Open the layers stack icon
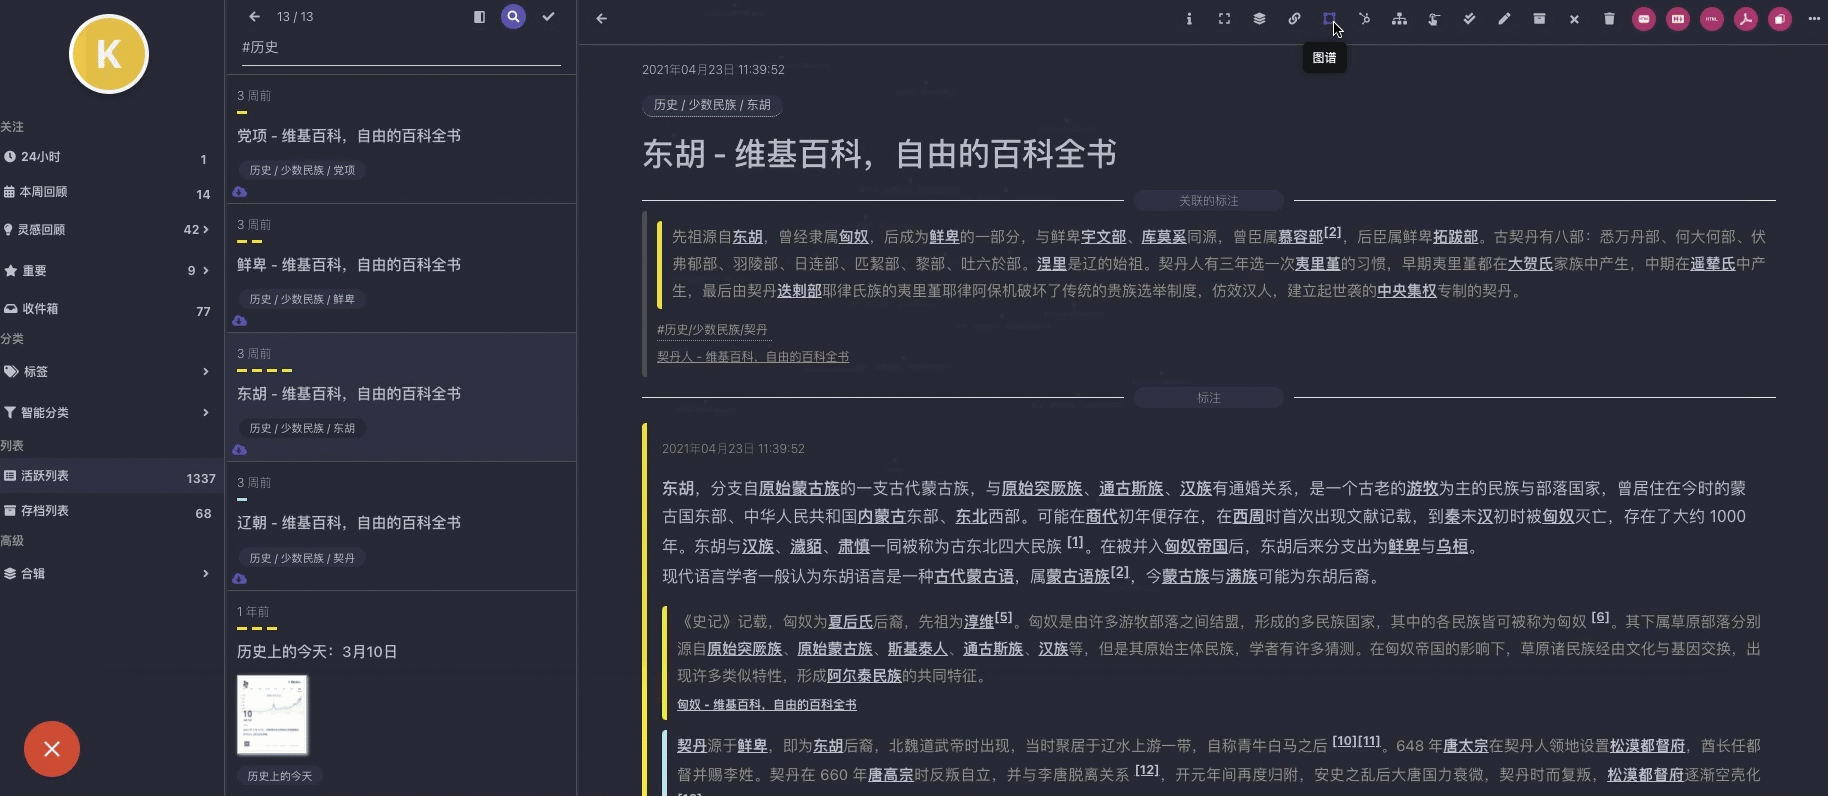The image size is (1828, 796). [1259, 19]
